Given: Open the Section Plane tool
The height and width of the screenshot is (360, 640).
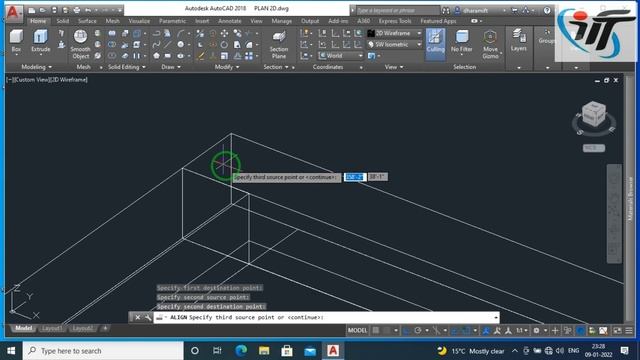Looking at the screenshot, I should 279,44.
